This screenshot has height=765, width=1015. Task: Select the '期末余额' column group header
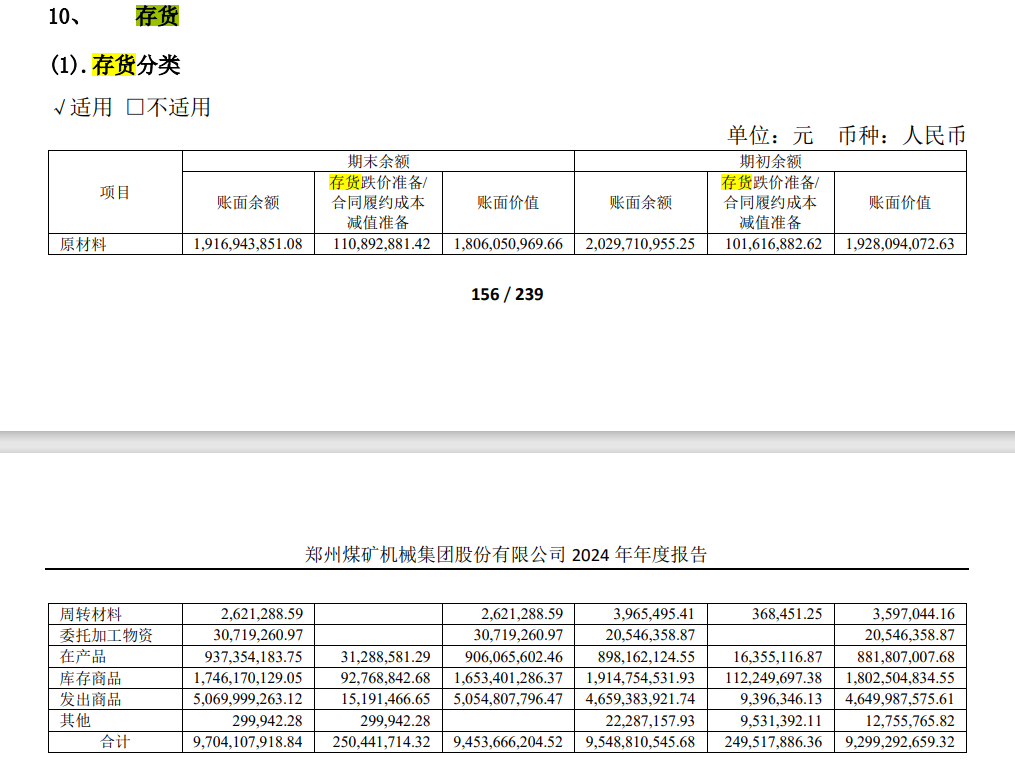tap(378, 161)
